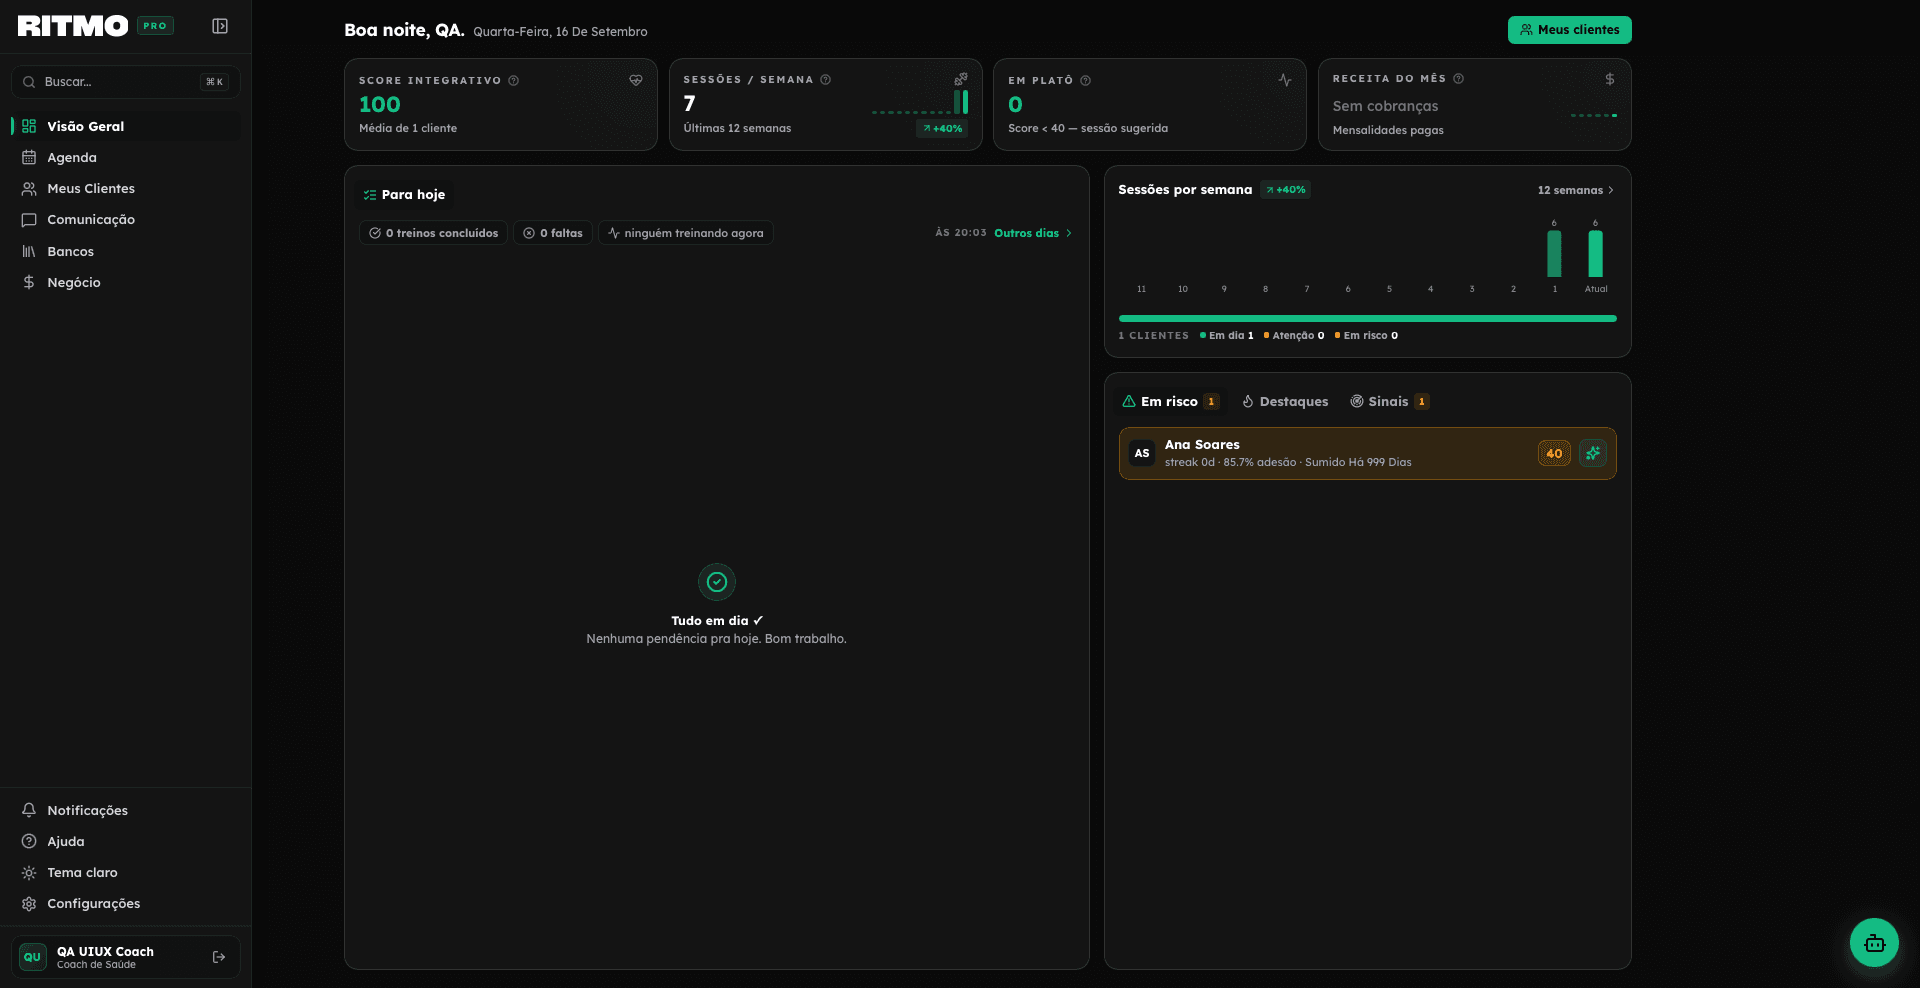Click the AS avatar of Ana Soares

click(1142, 453)
